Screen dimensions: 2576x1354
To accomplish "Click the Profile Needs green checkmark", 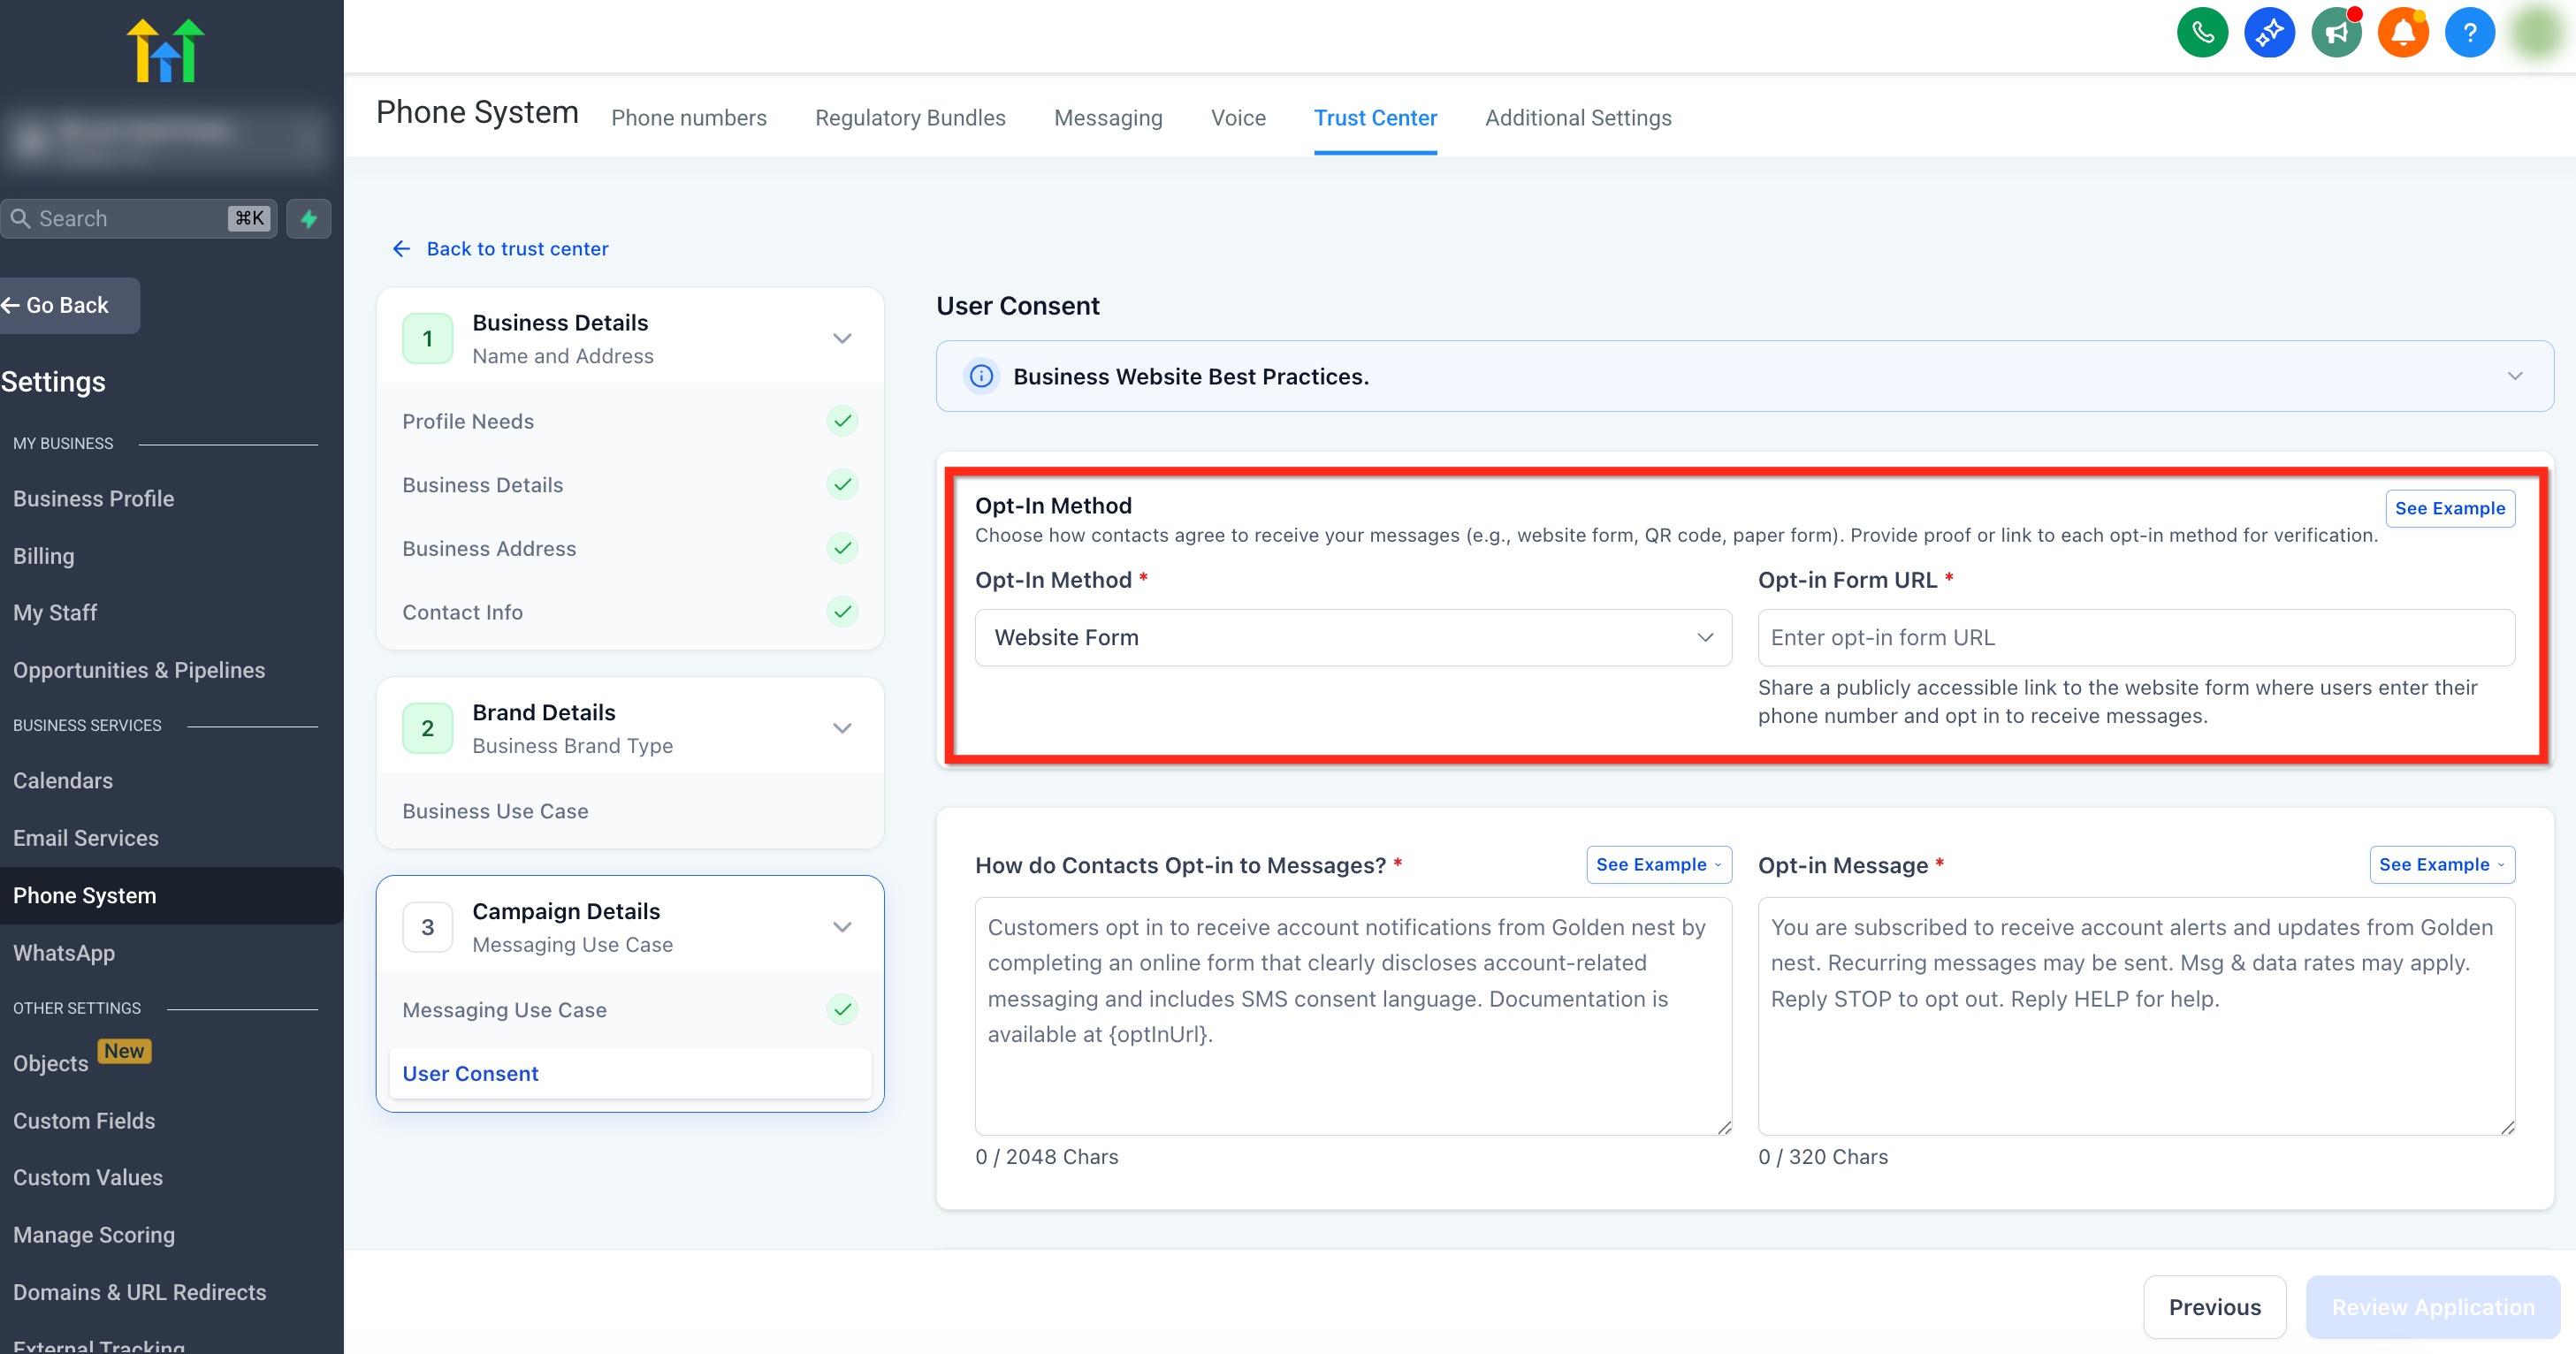I will 842,421.
